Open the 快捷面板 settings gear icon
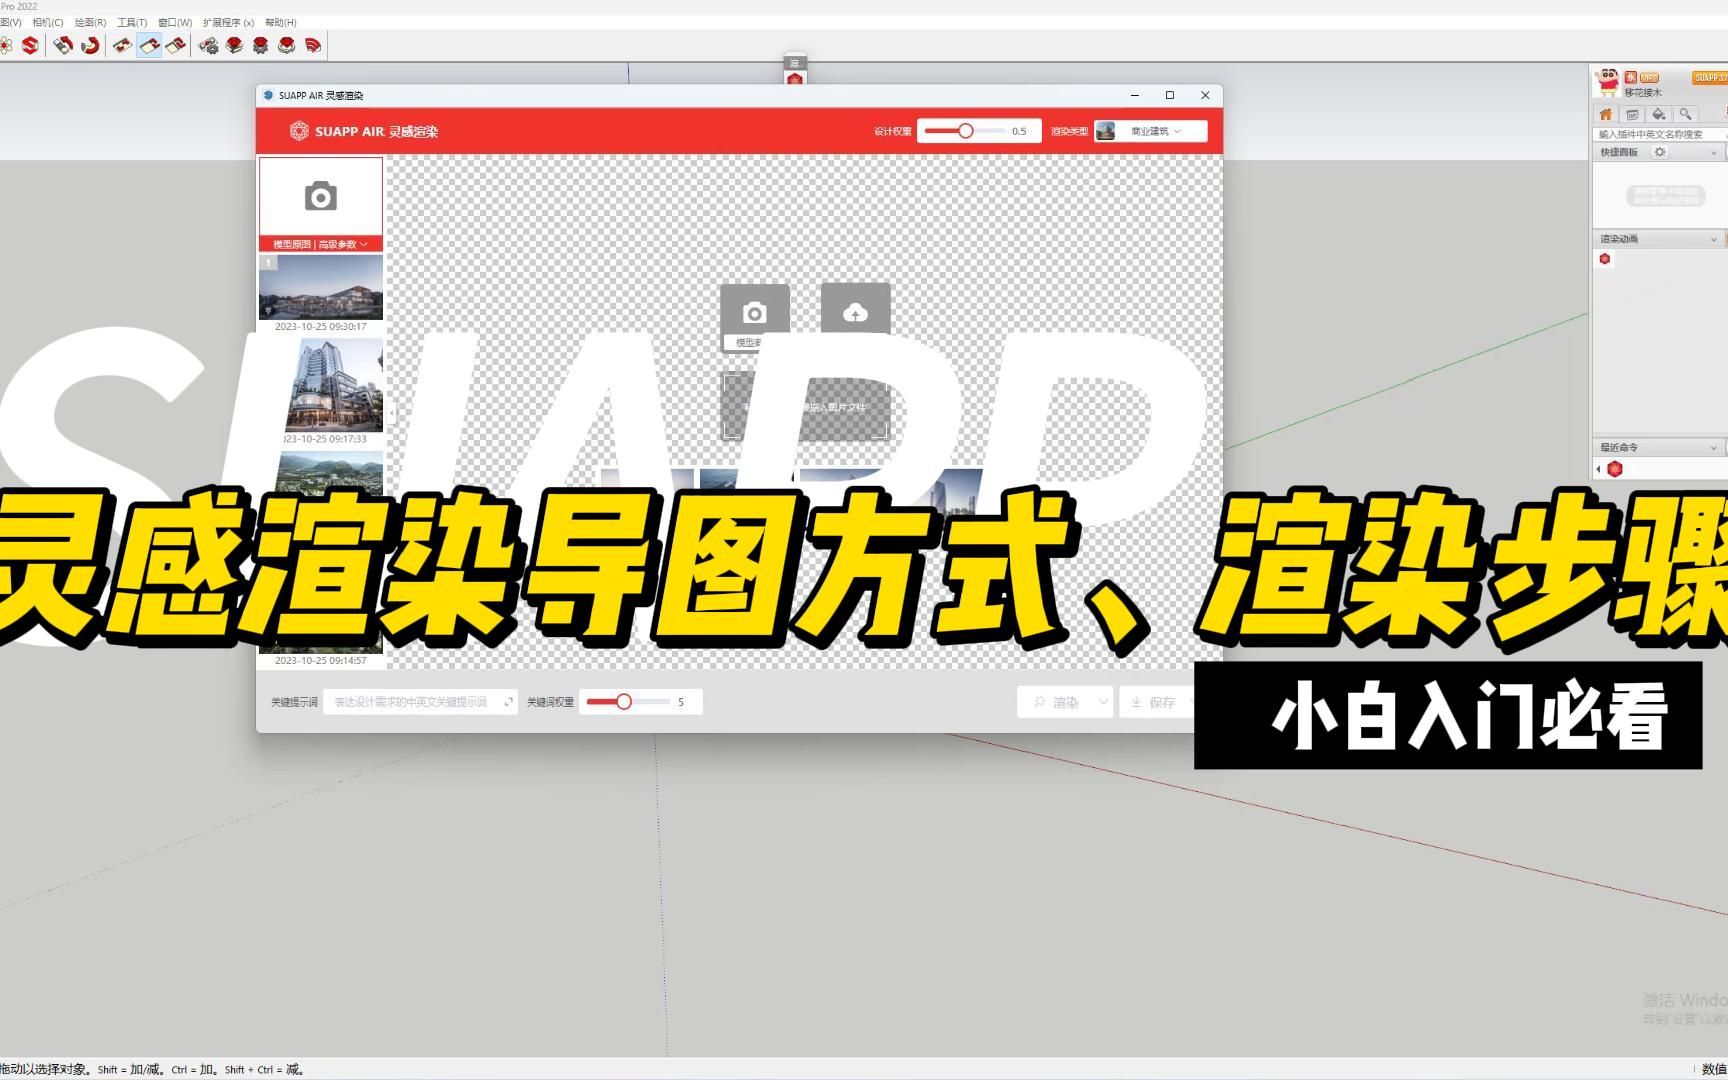 [1660, 151]
